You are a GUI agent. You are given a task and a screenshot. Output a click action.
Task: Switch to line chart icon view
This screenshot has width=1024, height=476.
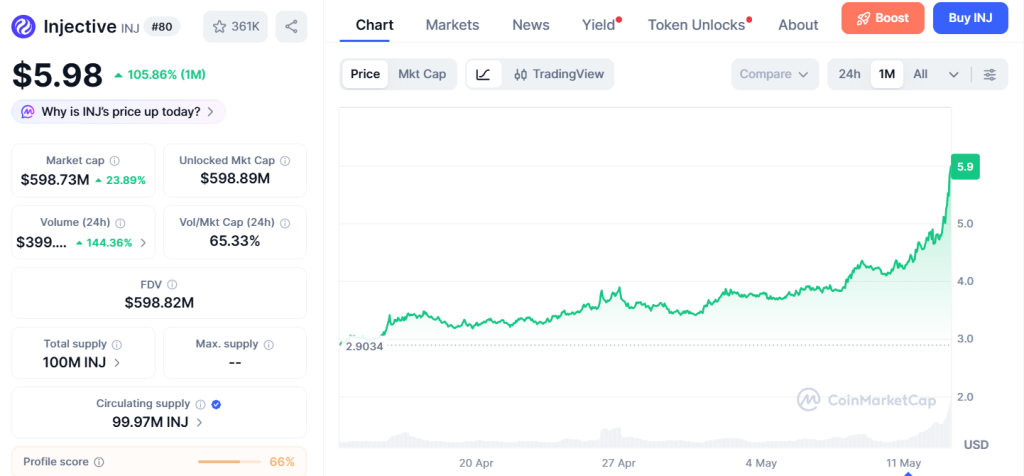[484, 74]
